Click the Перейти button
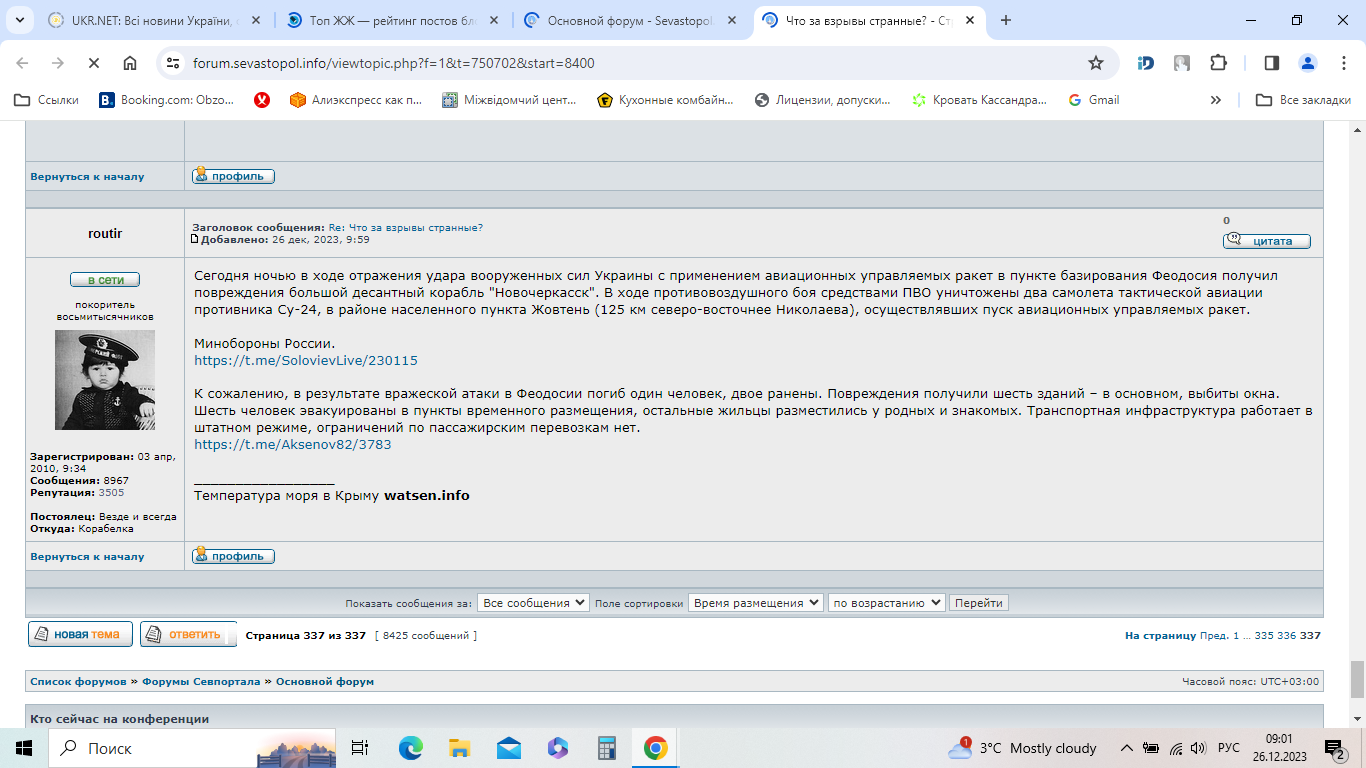Screen dimensions: 1366x768 coord(979,603)
